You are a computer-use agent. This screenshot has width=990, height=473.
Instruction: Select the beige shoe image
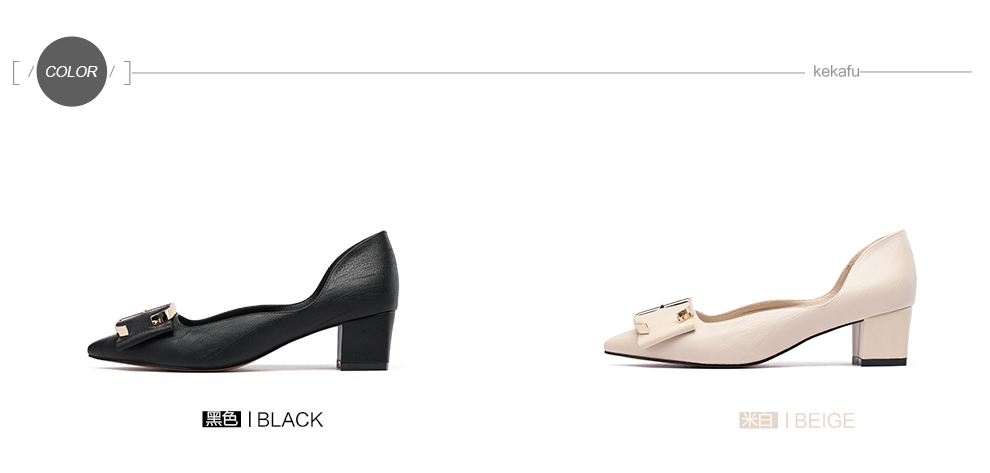pos(760,298)
